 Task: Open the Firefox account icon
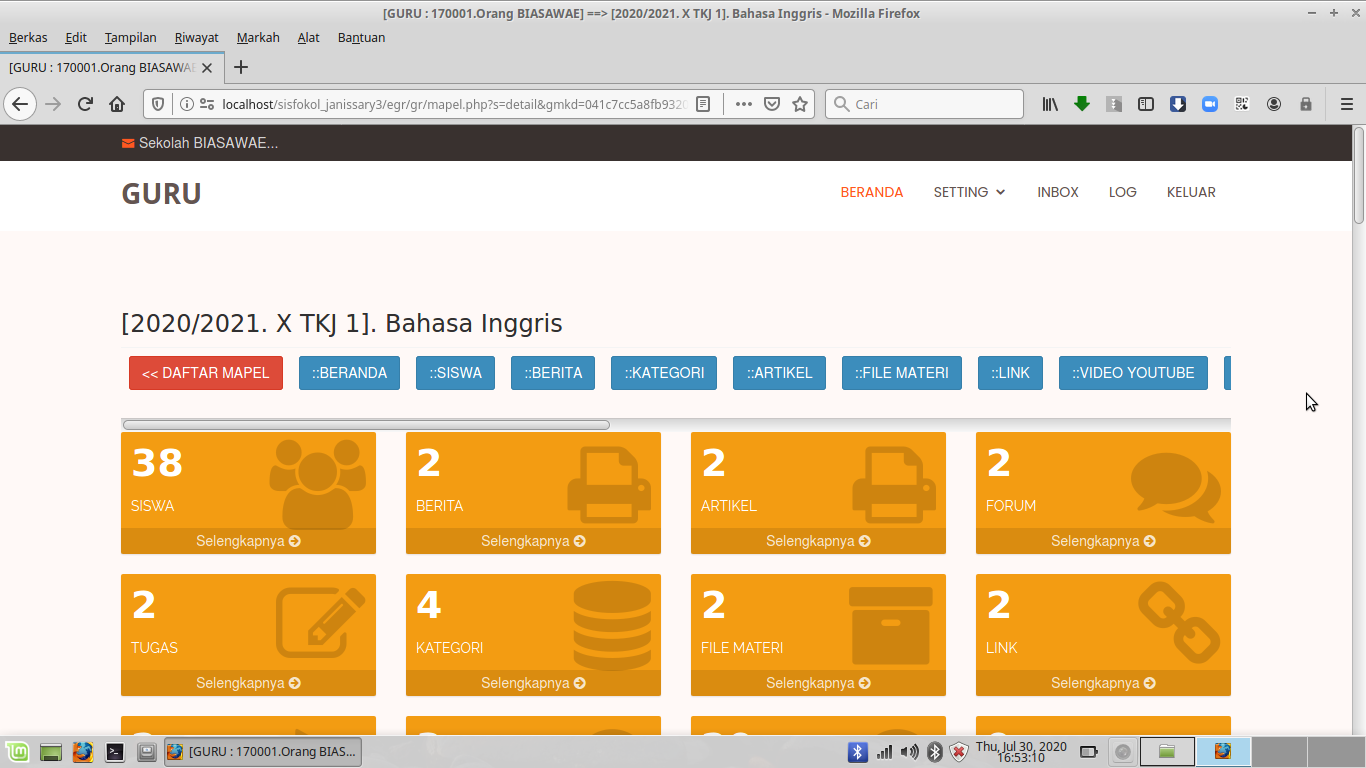click(1274, 104)
